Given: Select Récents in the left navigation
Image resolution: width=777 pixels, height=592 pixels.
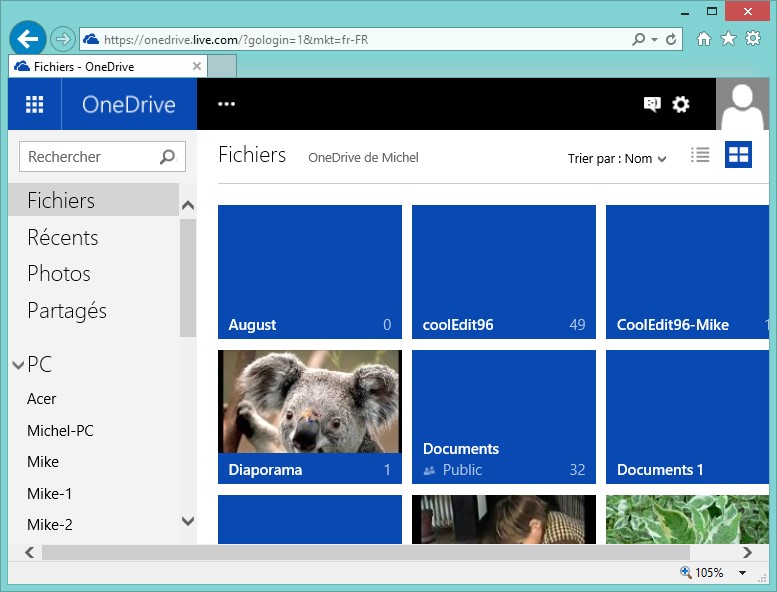Looking at the screenshot, I should point(63,237).
